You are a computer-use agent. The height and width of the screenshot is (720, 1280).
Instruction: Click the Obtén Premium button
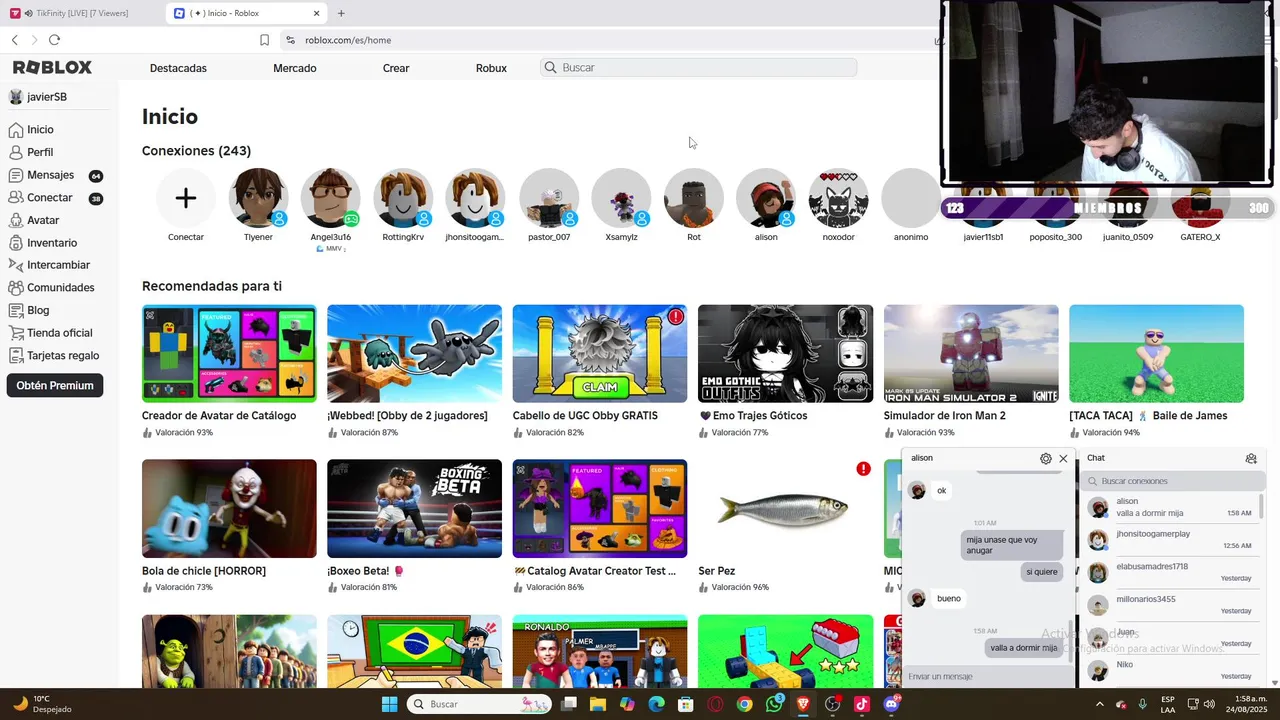(55, 385)
